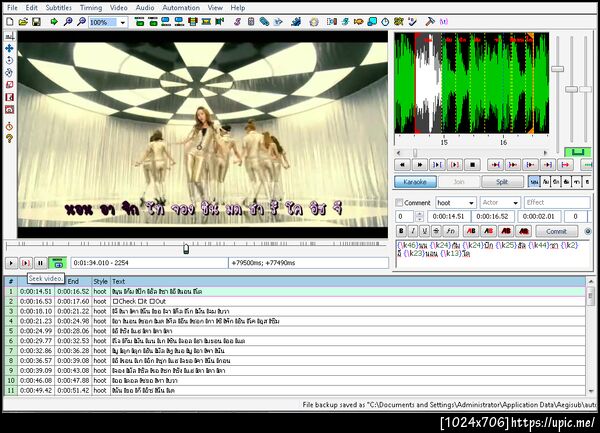Toggle underline formatting

[425, 231]
